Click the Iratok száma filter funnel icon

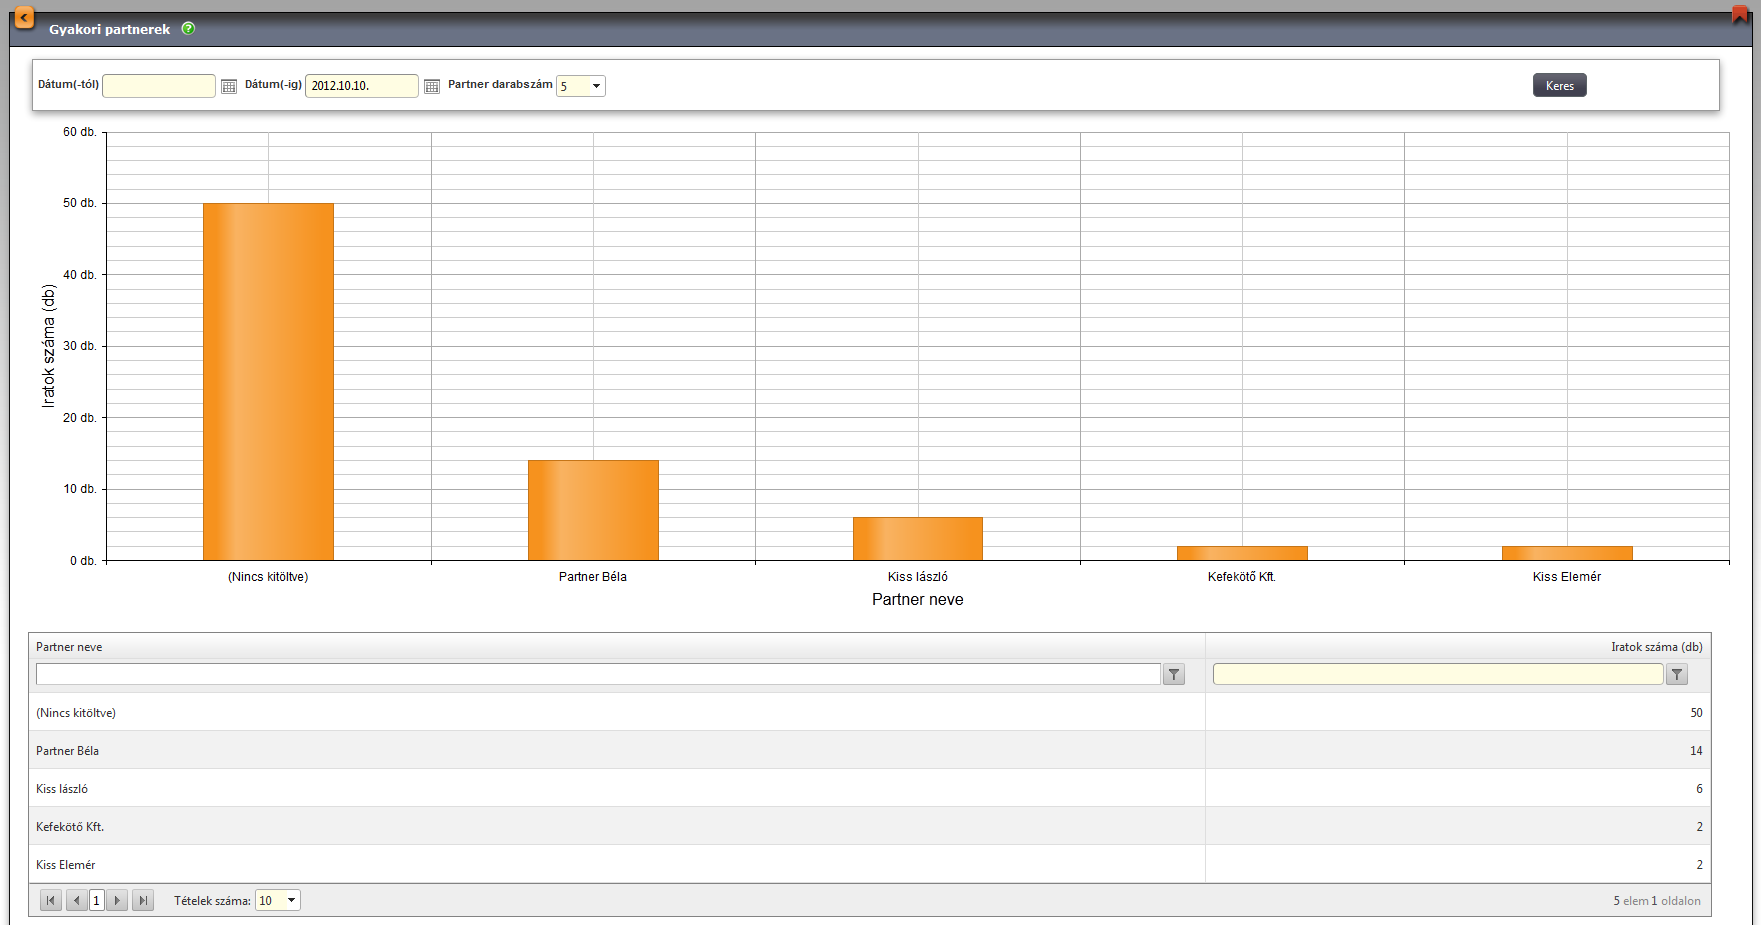[x=1677, y=675]
